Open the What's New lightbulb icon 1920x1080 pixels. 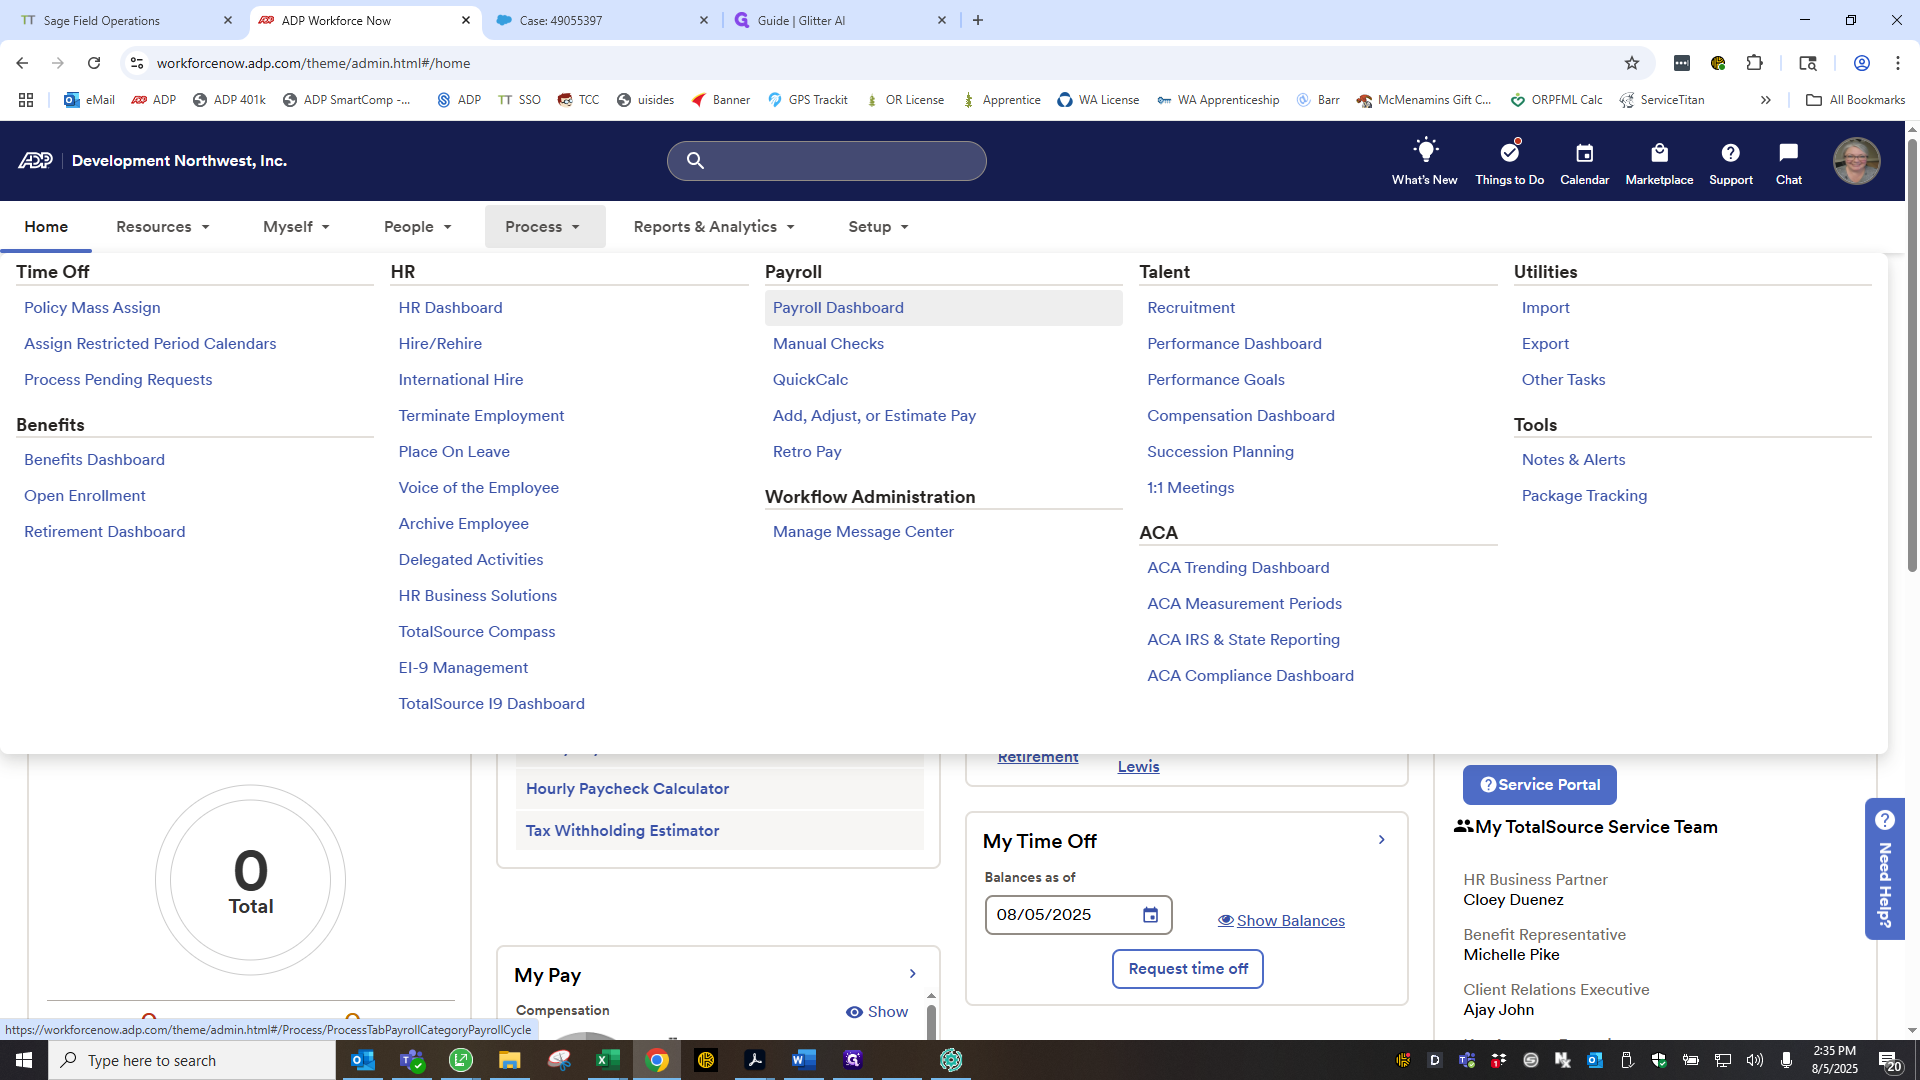pos(1425,152)
